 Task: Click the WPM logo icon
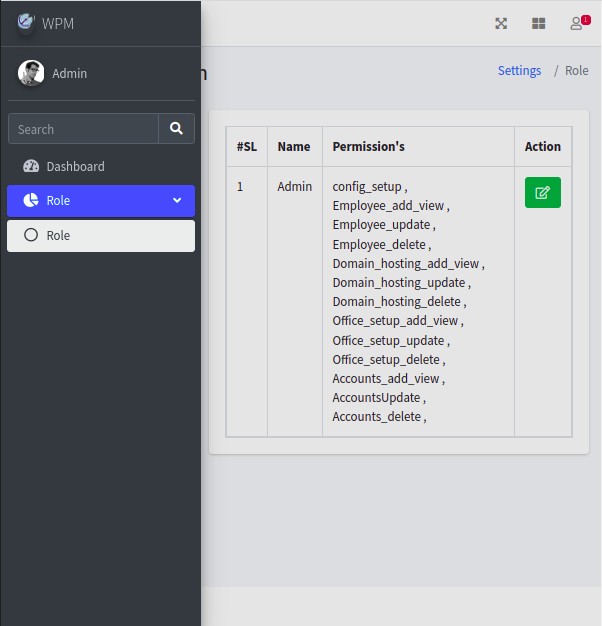pyautogui.click(x=25, y=22)
